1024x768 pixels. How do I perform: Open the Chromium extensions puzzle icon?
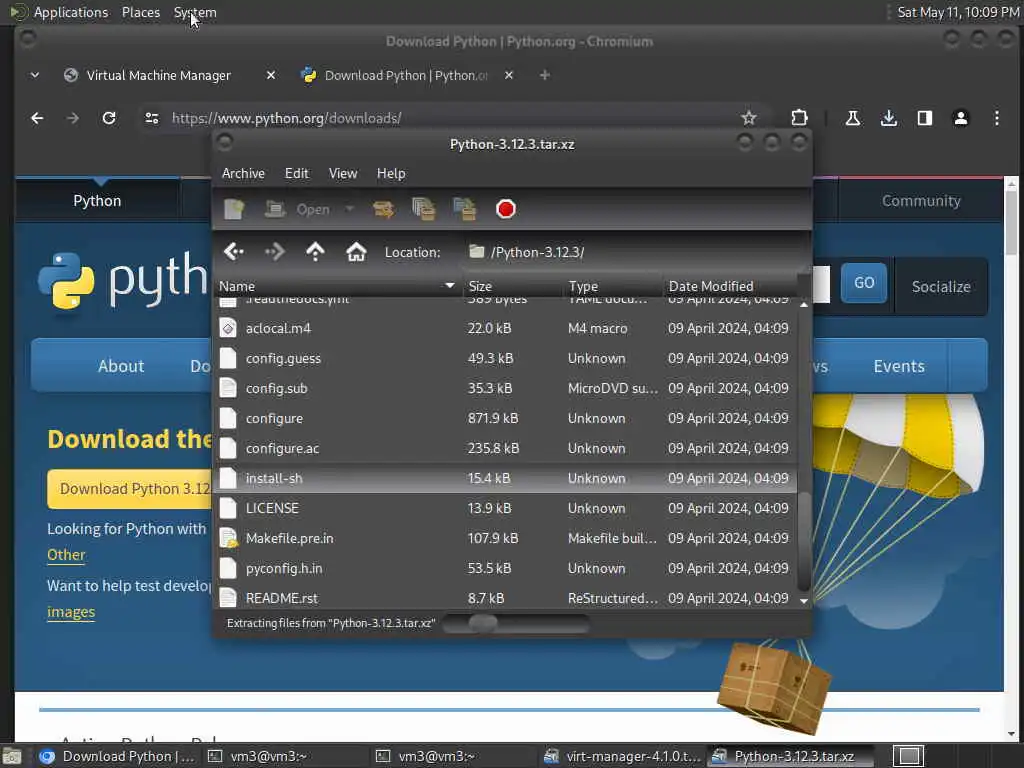pyautogui.click(x=799, y=118)
